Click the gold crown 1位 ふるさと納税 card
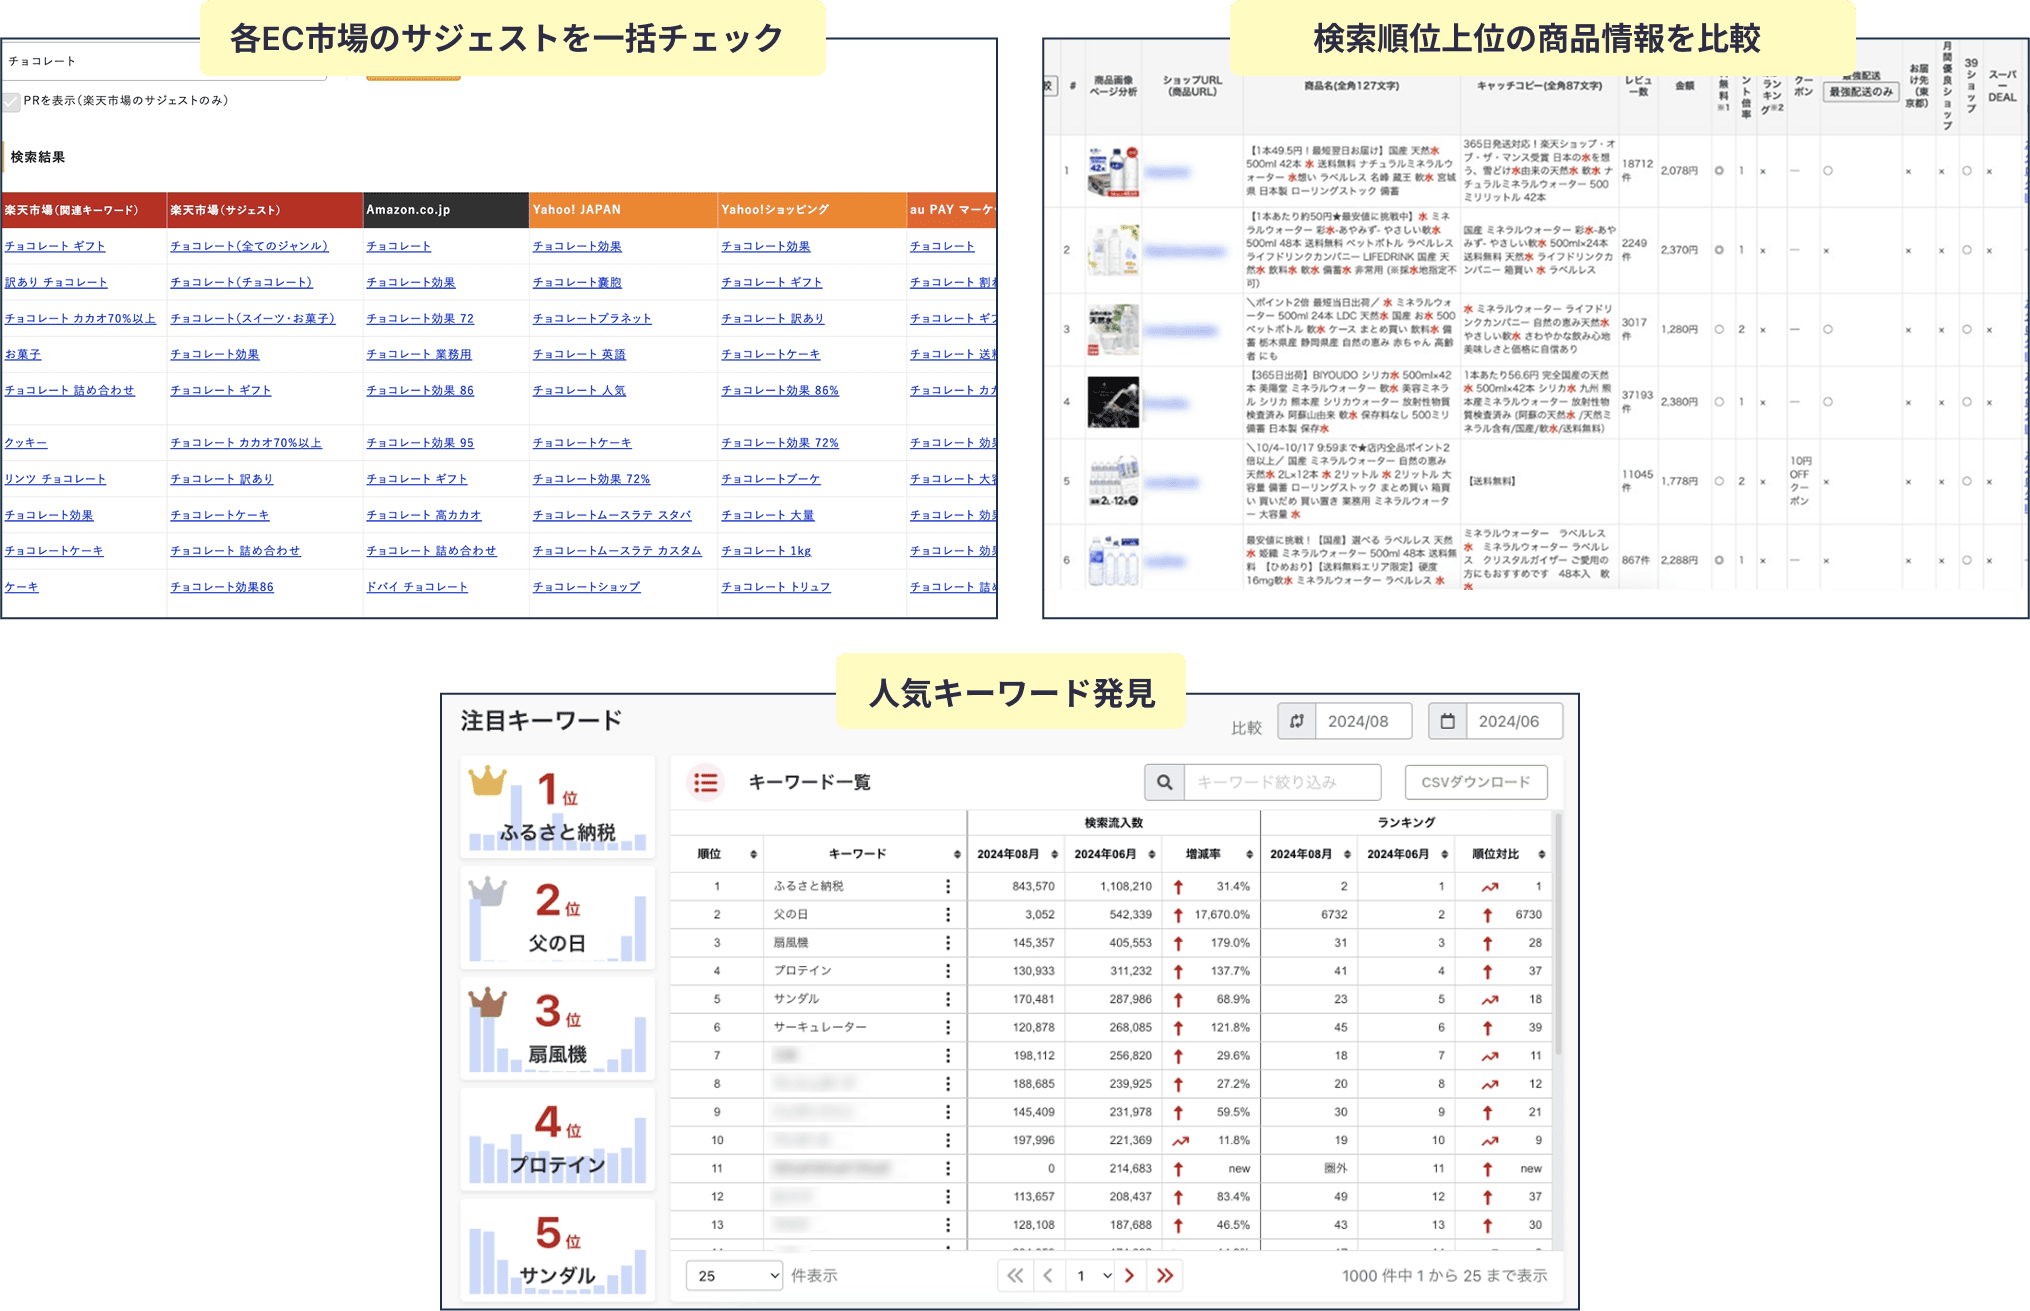 558,807
